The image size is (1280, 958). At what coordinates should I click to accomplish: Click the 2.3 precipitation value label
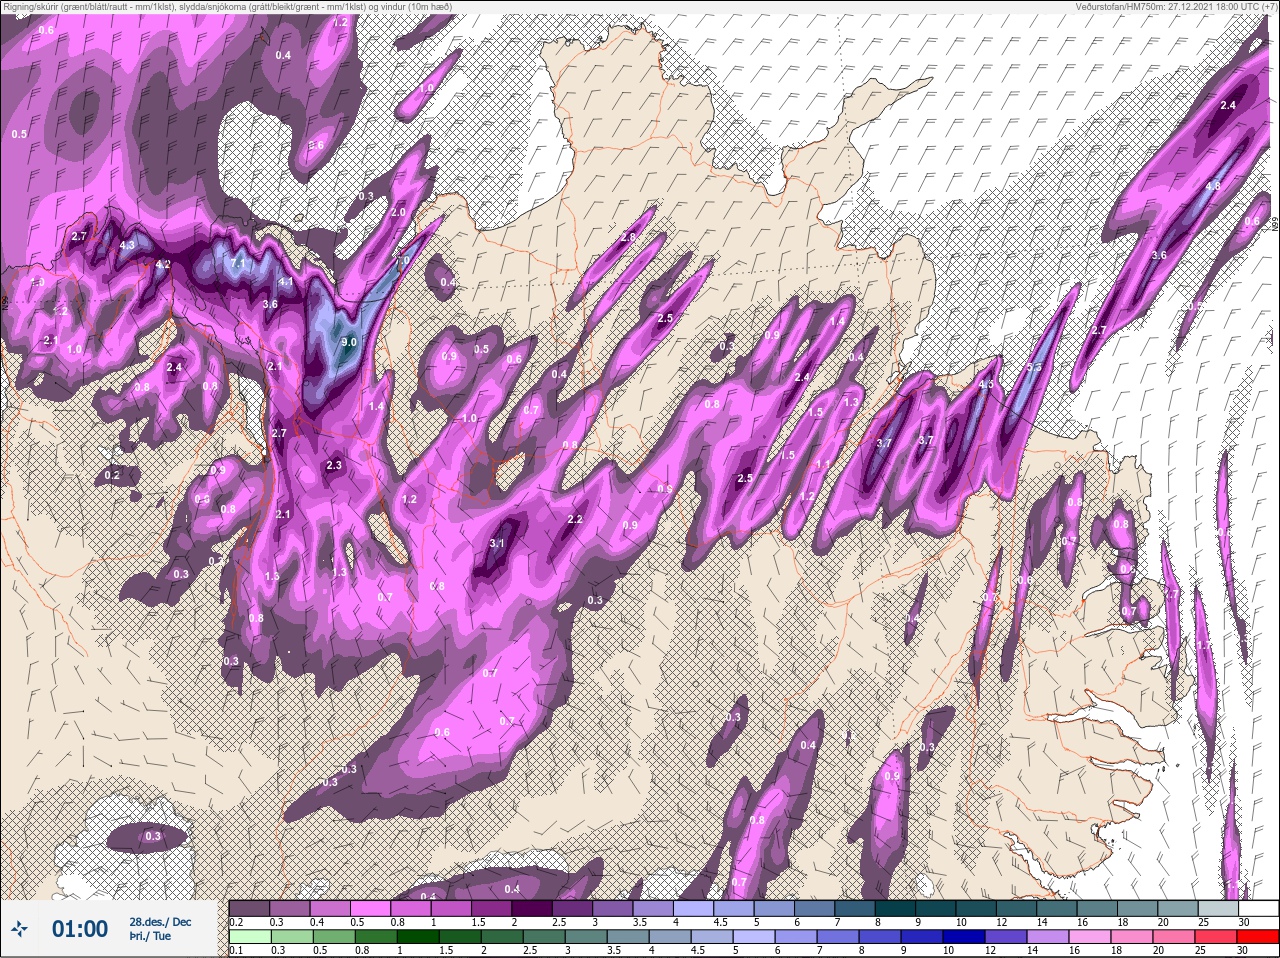pyautogui.click(x=334, y=466)
